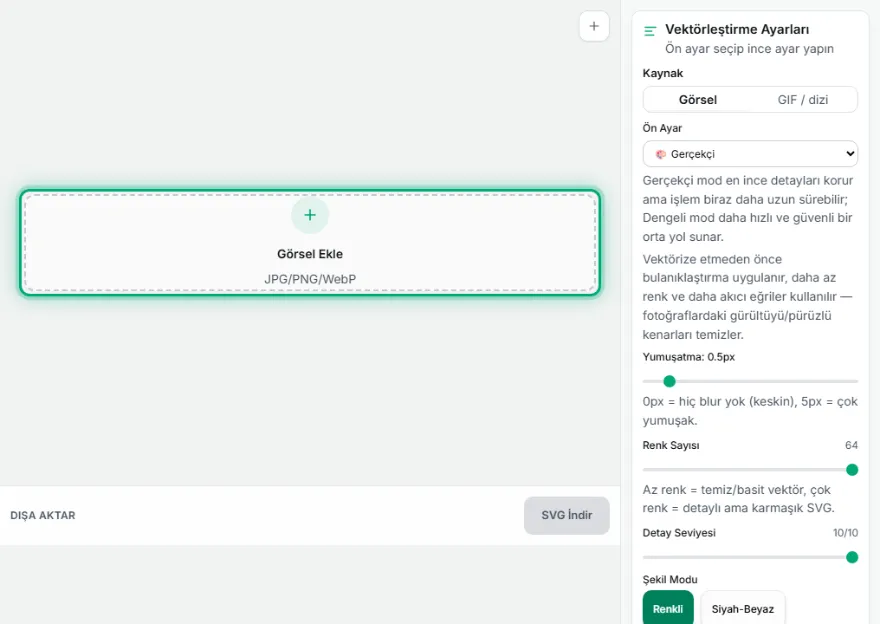Choose Siyah-Beyaz shape mode
This screenshot has height=624, width=880.
click(x=742, y=609)
